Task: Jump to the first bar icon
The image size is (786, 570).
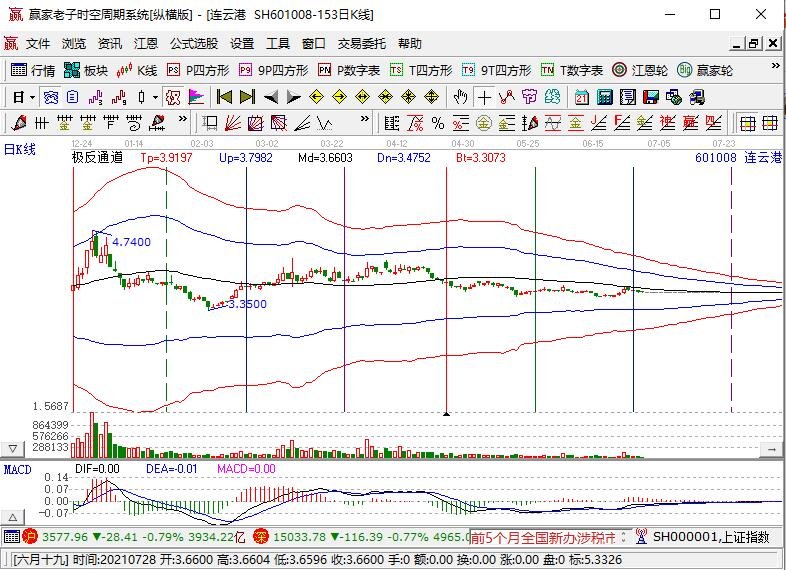Action: (224, 97)
